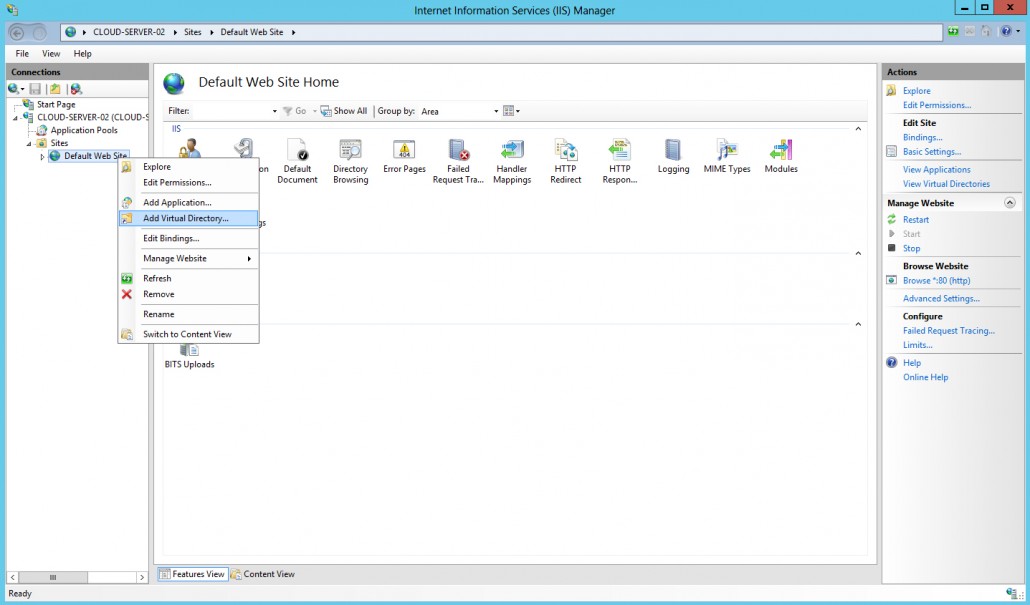Select Rename in the context menu

click(x=189, y=315)
